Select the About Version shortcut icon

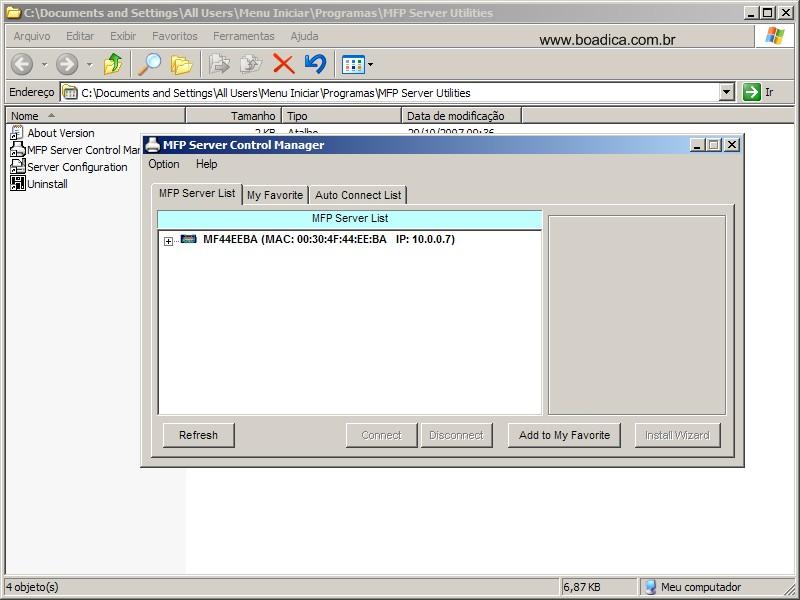tap(17, 133)
